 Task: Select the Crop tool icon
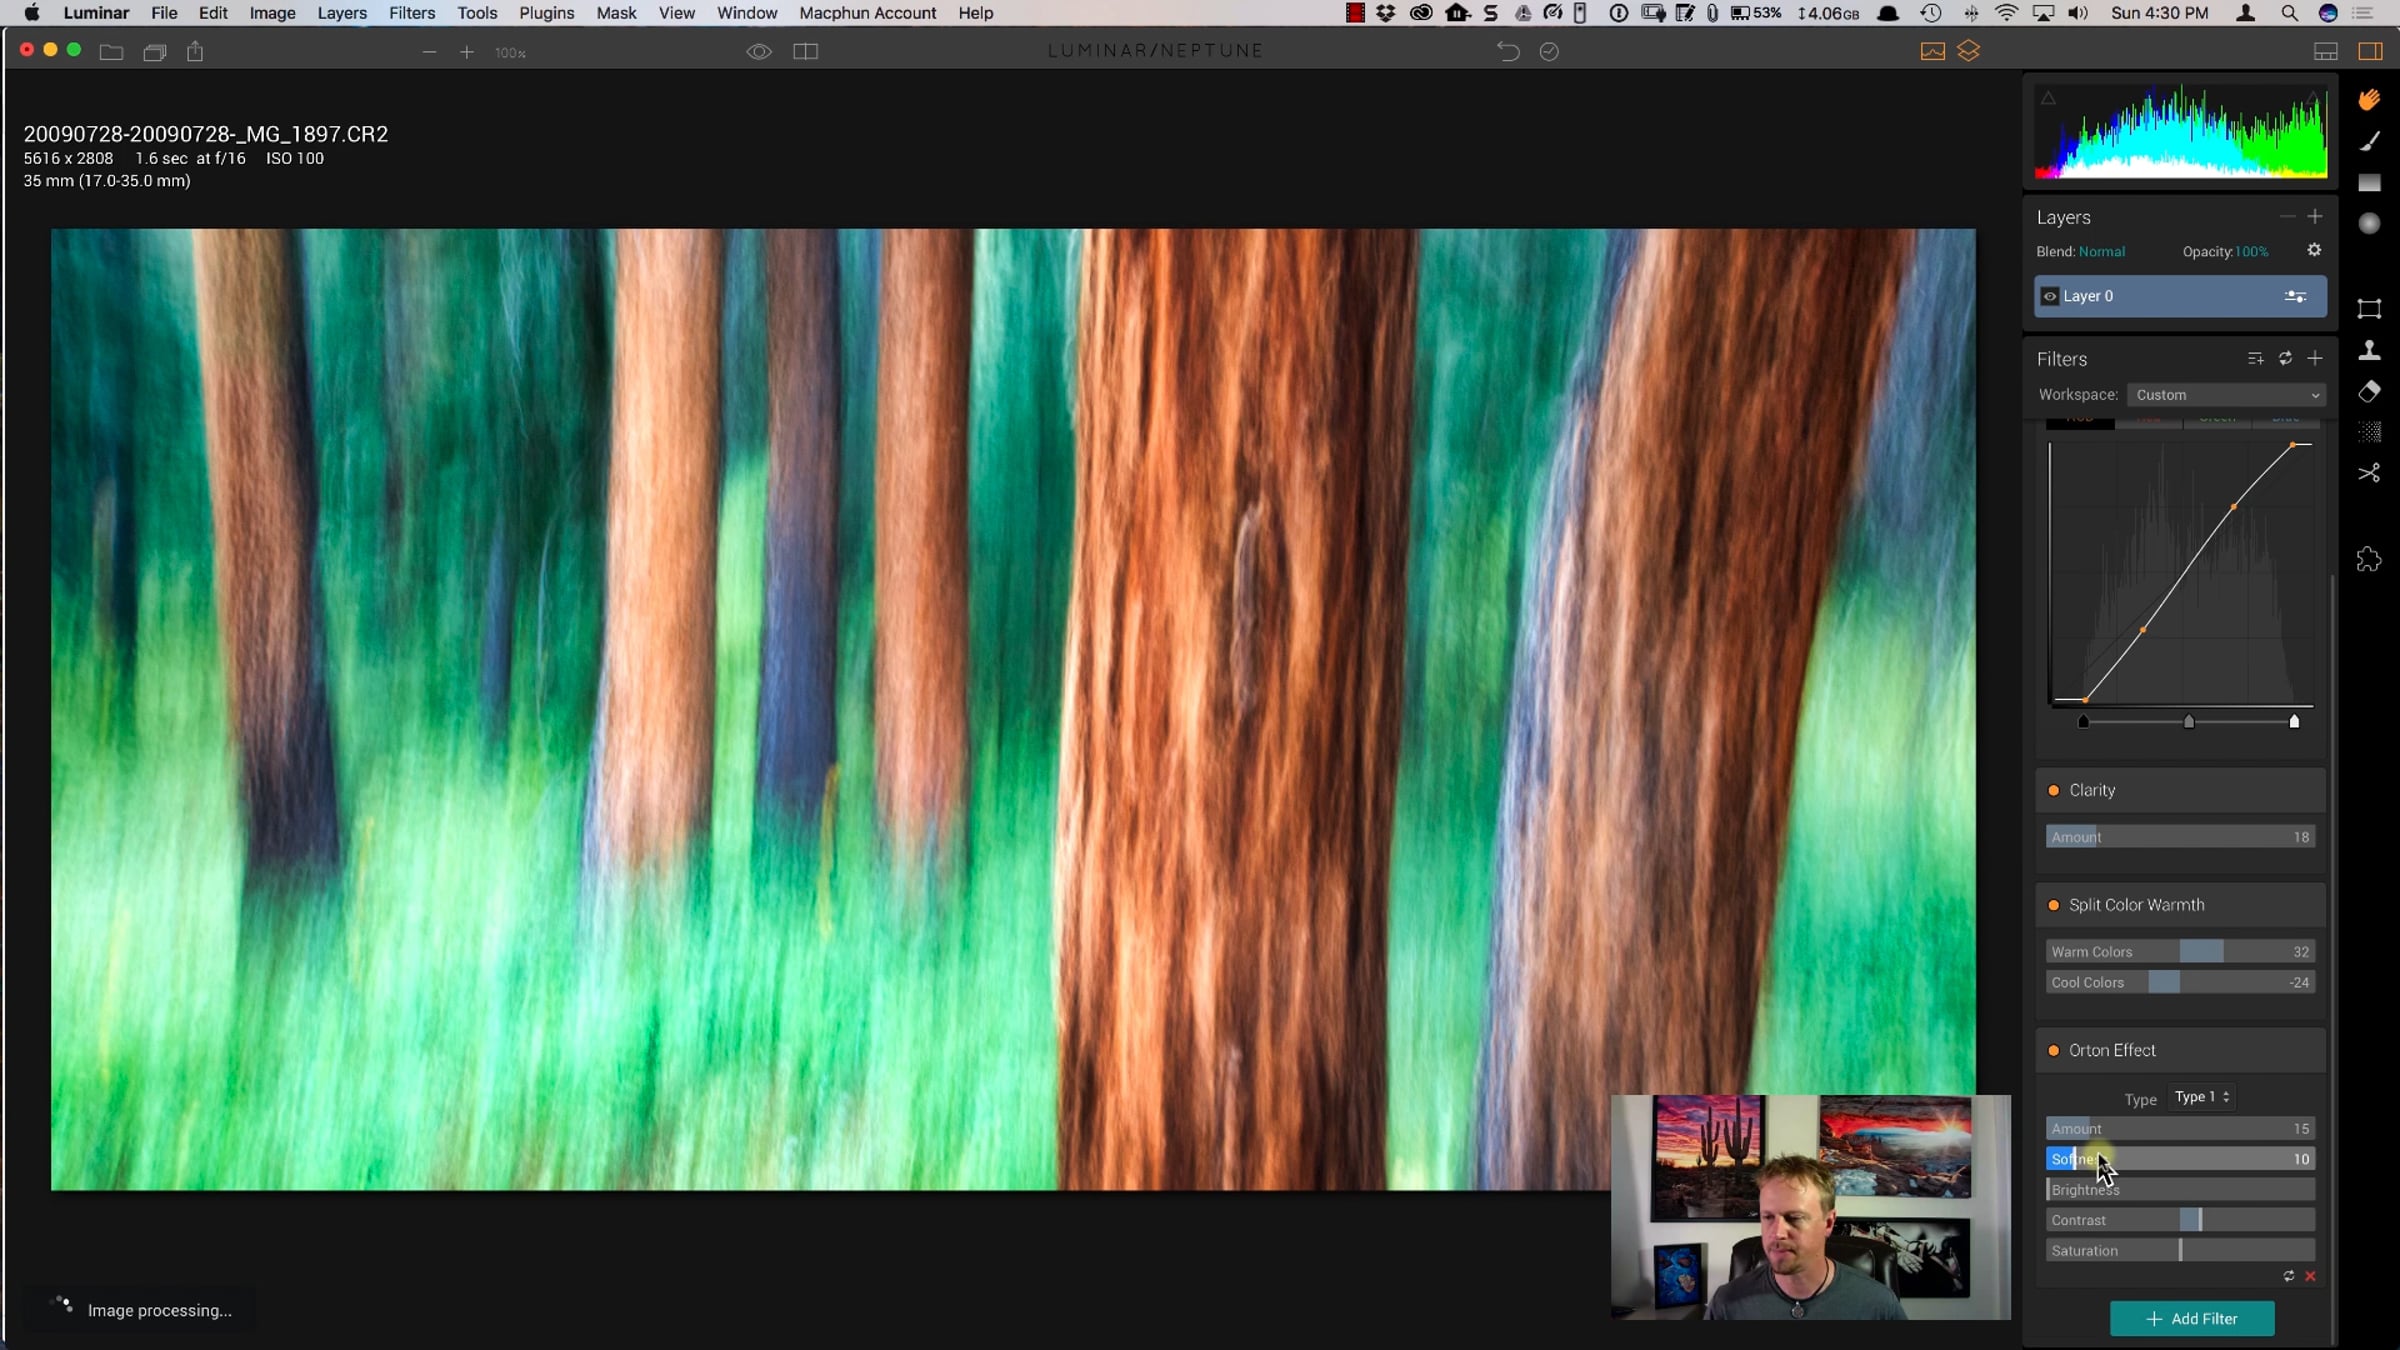click(2369, 309)
